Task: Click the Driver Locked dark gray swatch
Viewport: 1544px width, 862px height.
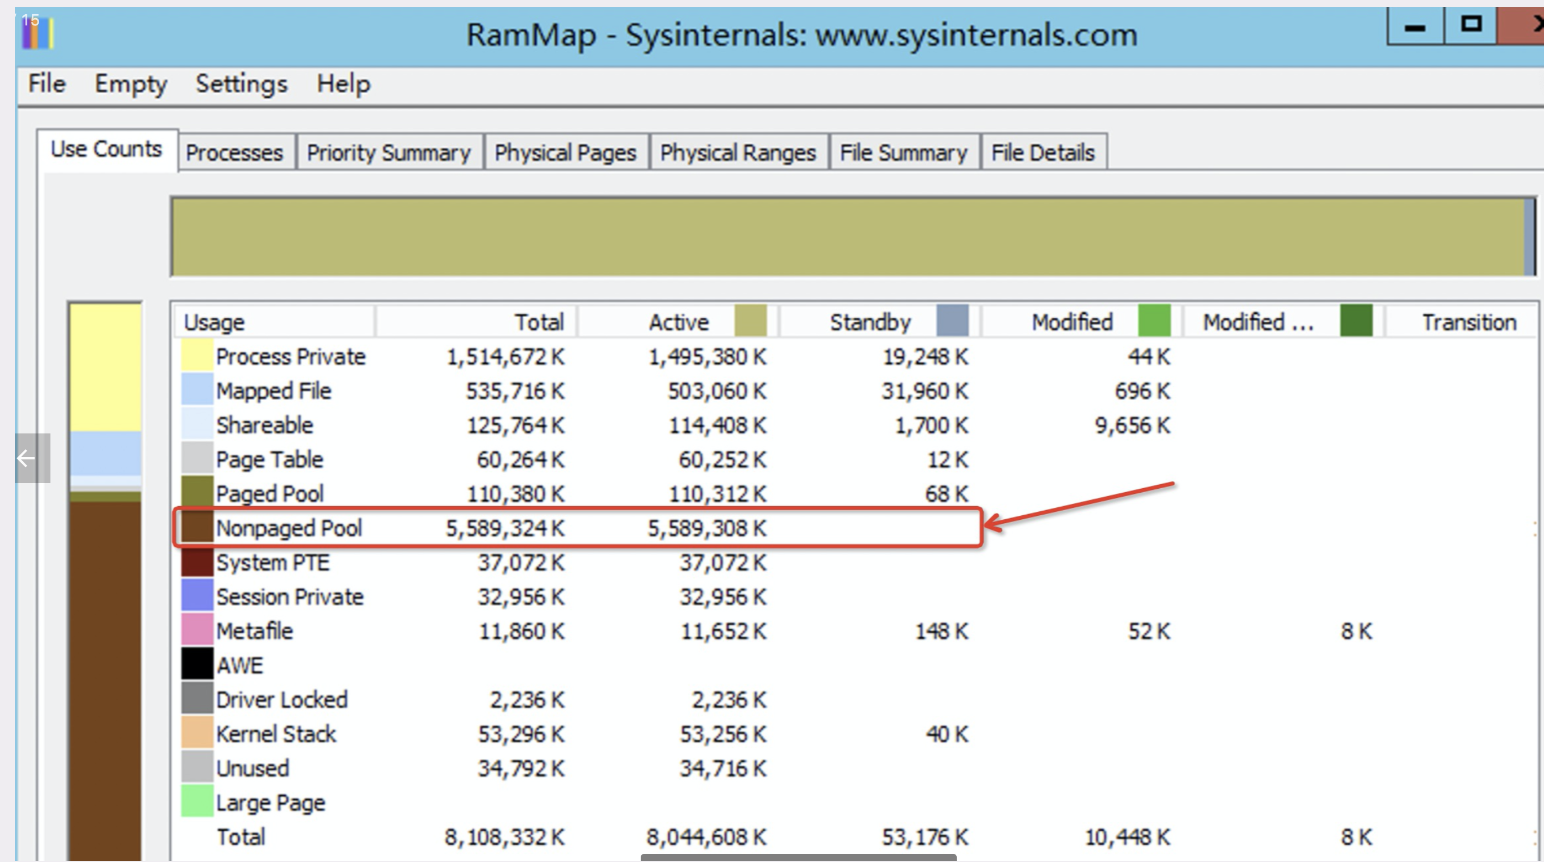Action: pos(197,699)
